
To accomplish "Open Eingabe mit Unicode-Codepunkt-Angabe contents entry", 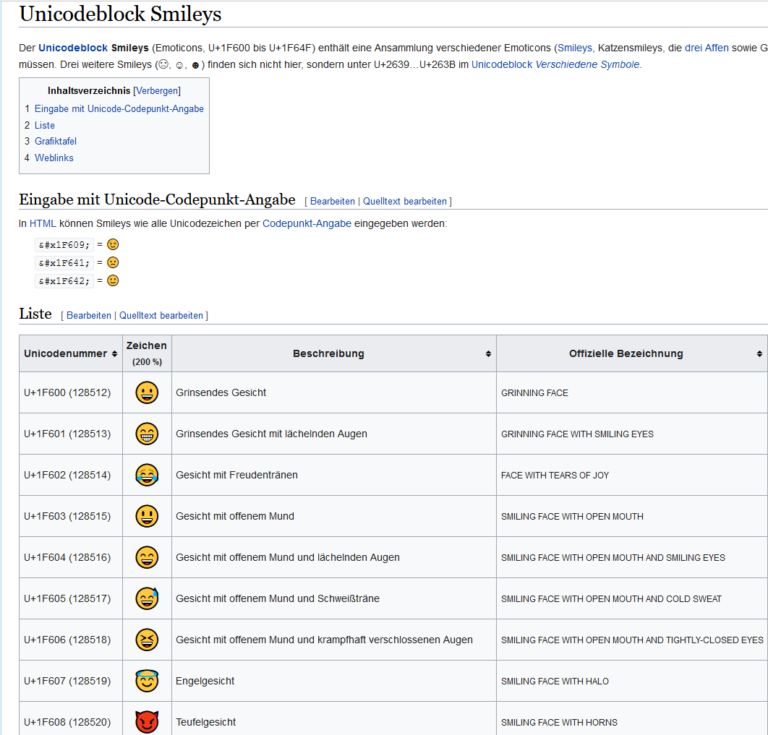I will pyautogui.click(x=119, y=109).
